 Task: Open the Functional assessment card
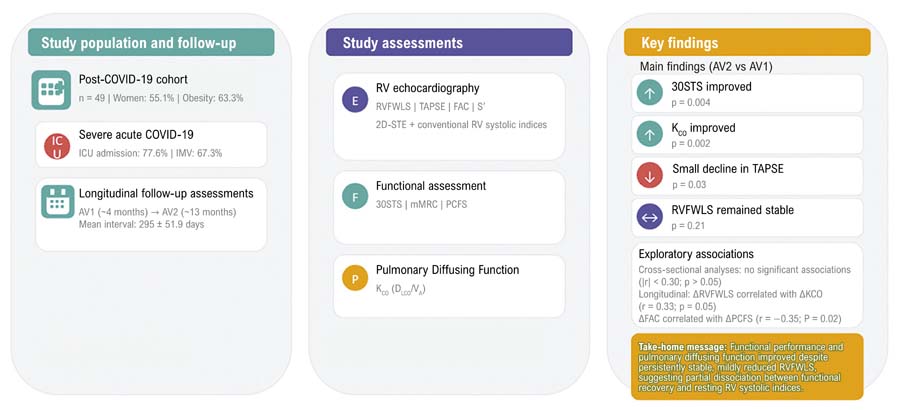[449, 207]
